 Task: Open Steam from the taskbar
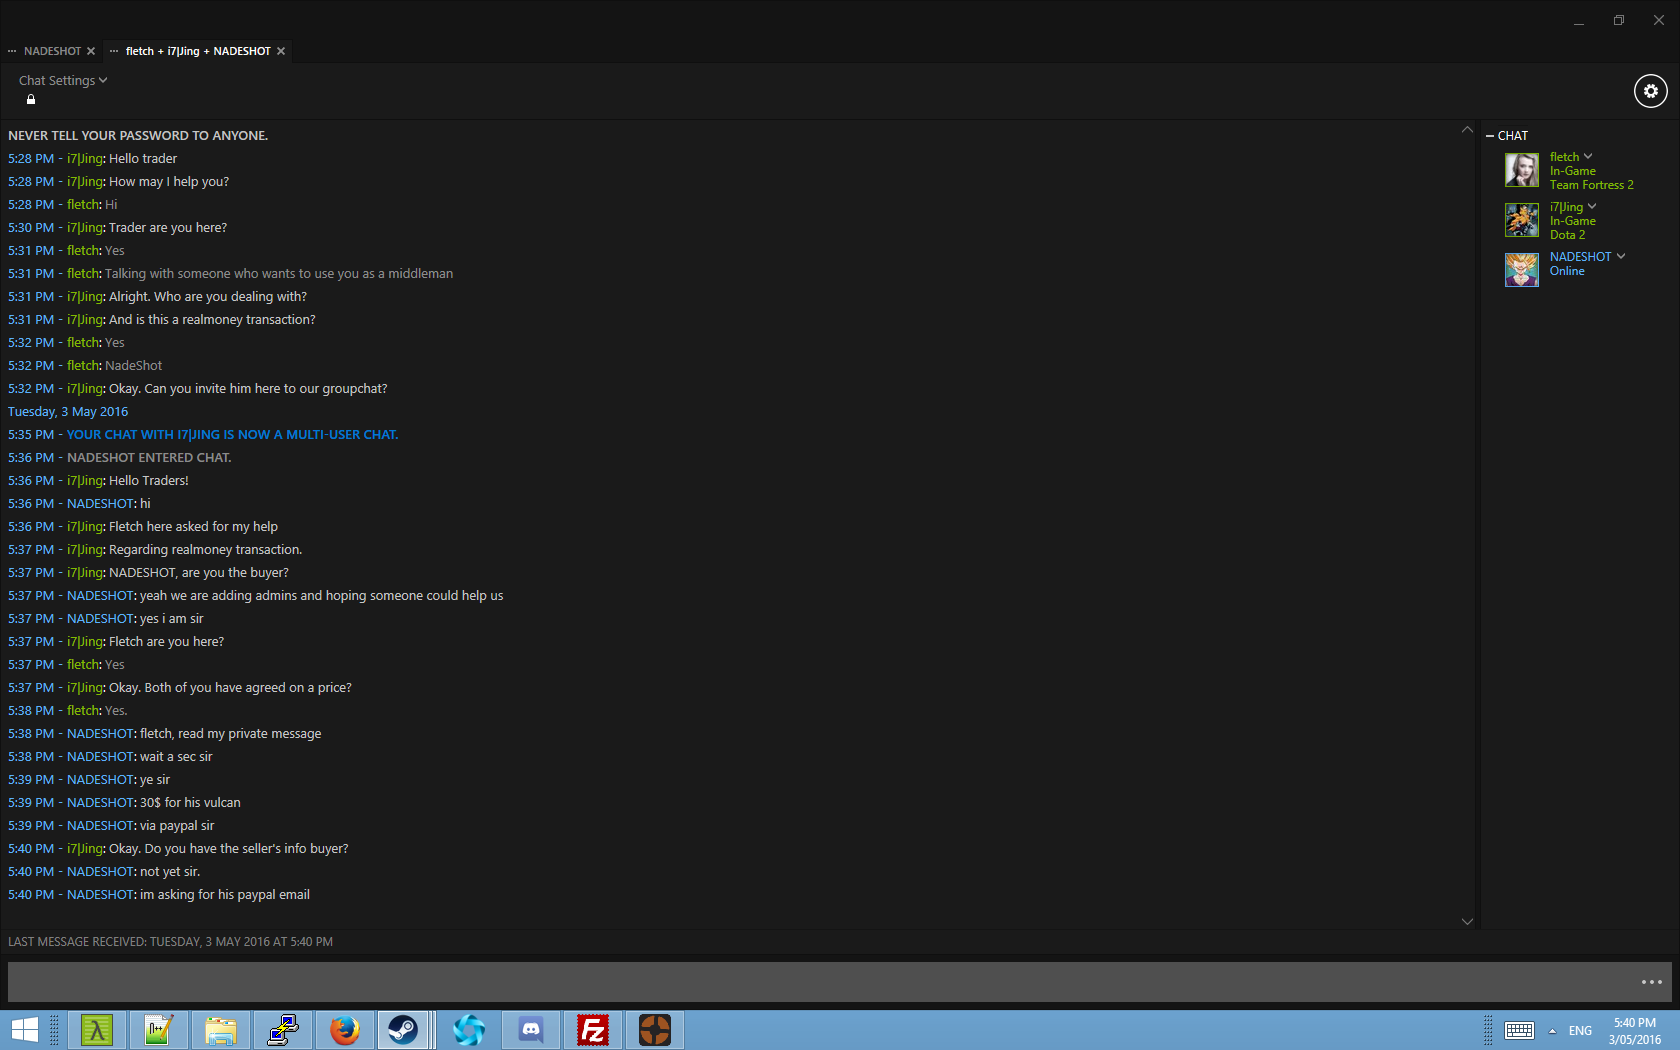click(x=403, y=1029)
